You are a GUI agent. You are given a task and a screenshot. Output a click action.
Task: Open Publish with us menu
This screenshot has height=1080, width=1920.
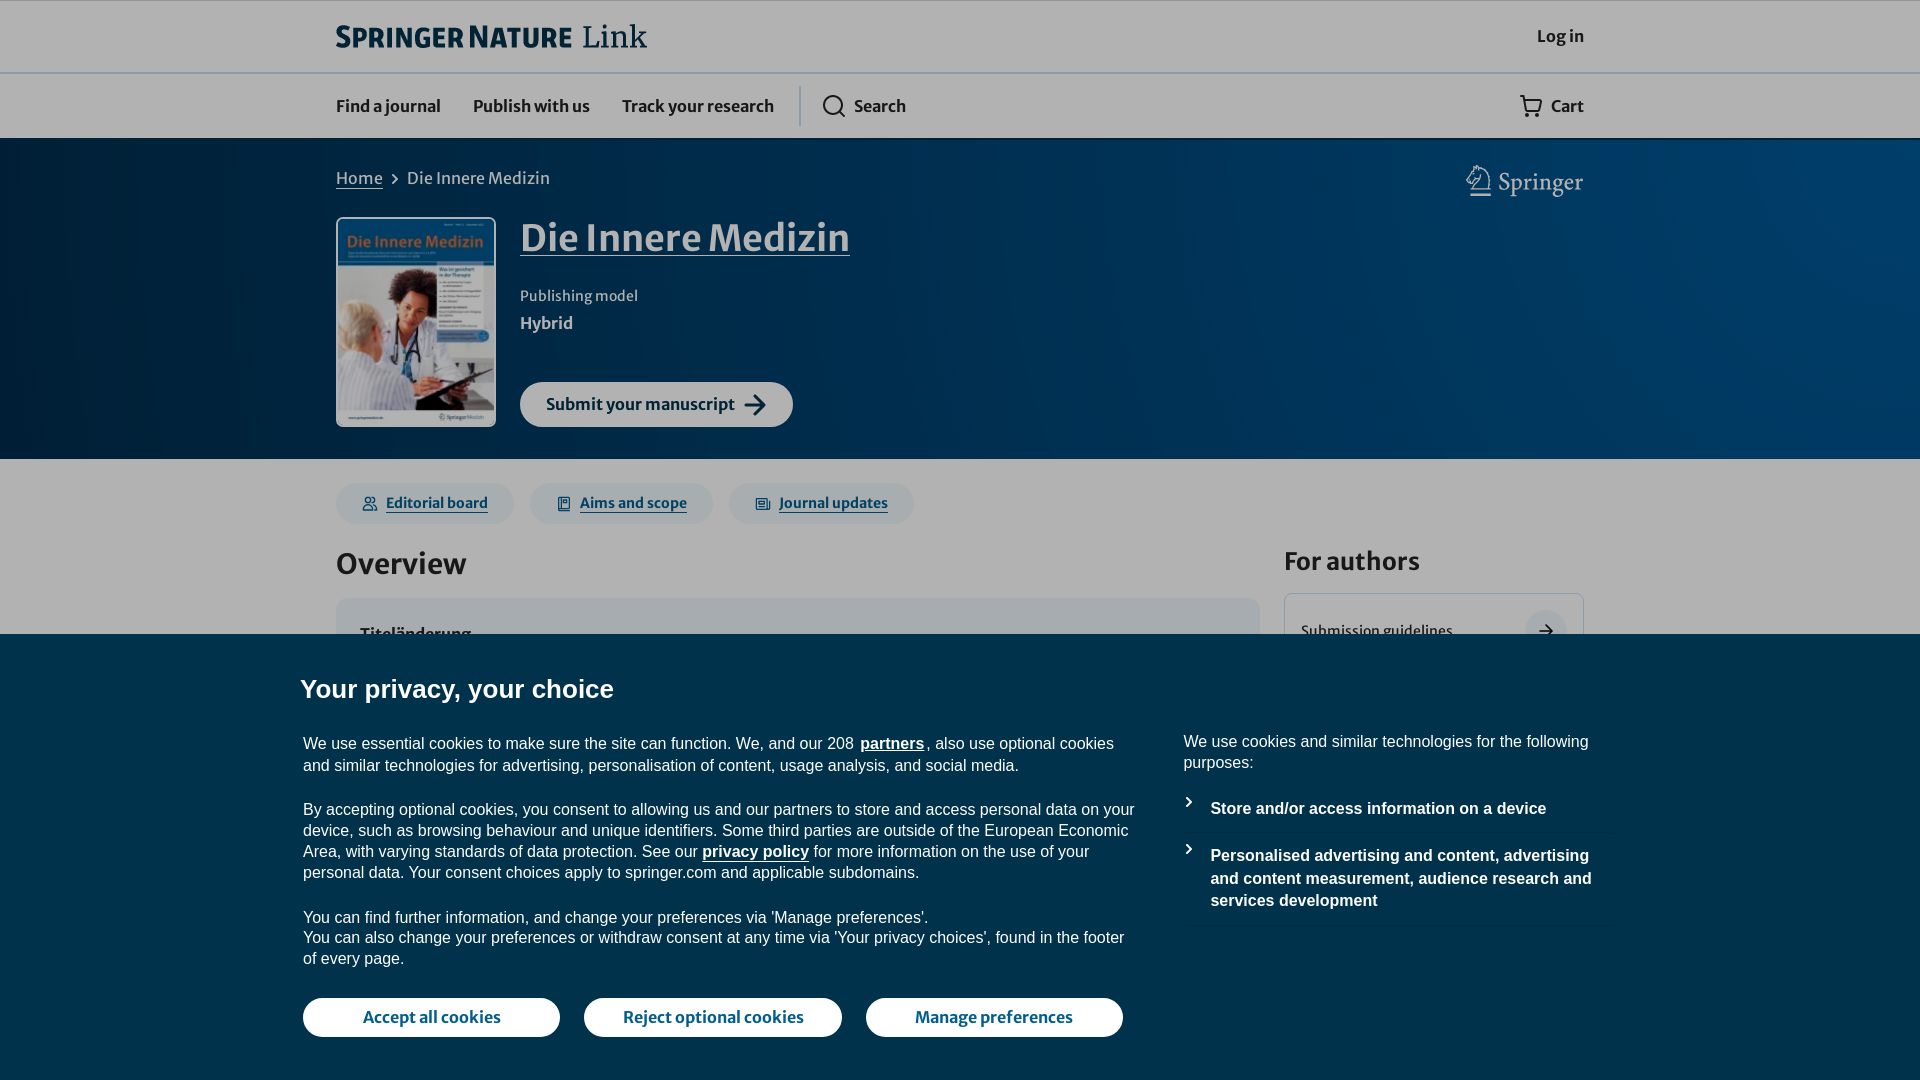pos(531,106)
